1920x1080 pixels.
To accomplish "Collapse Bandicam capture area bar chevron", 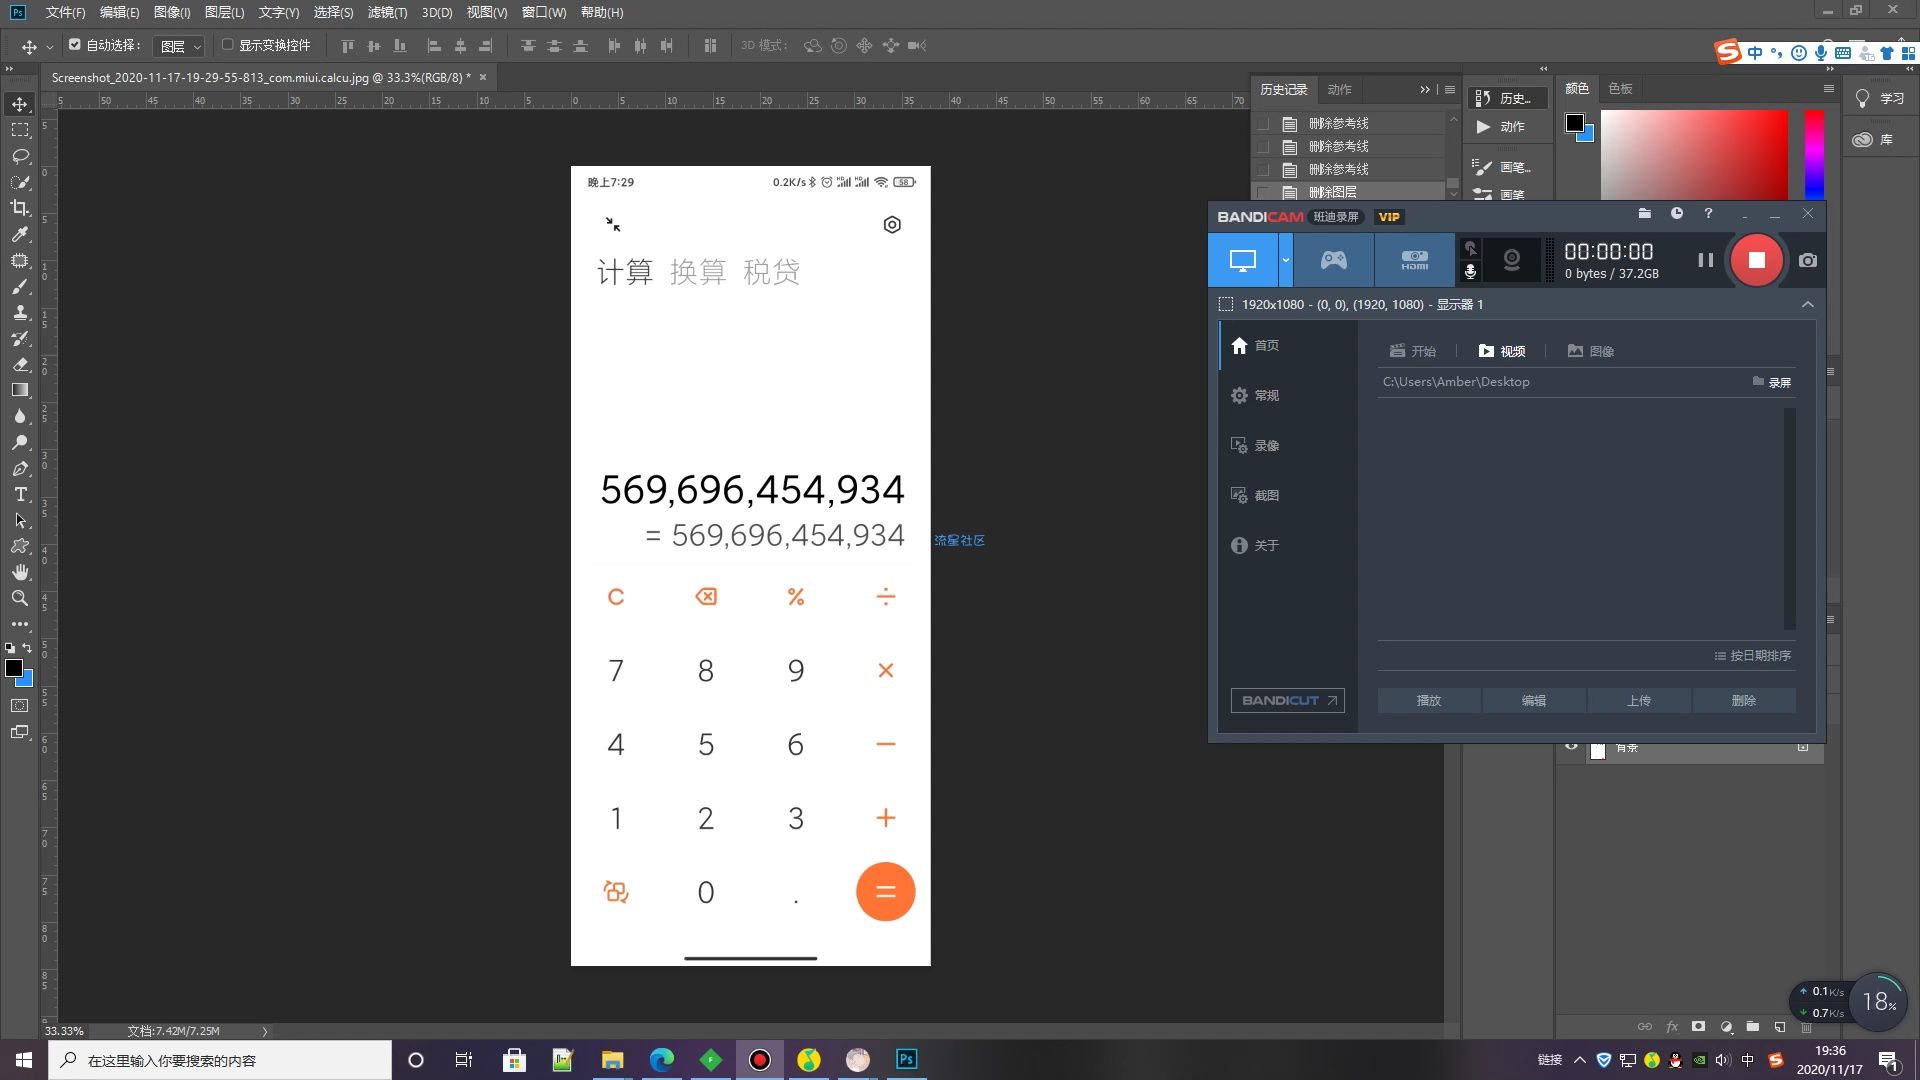I will click(1807, 304).
